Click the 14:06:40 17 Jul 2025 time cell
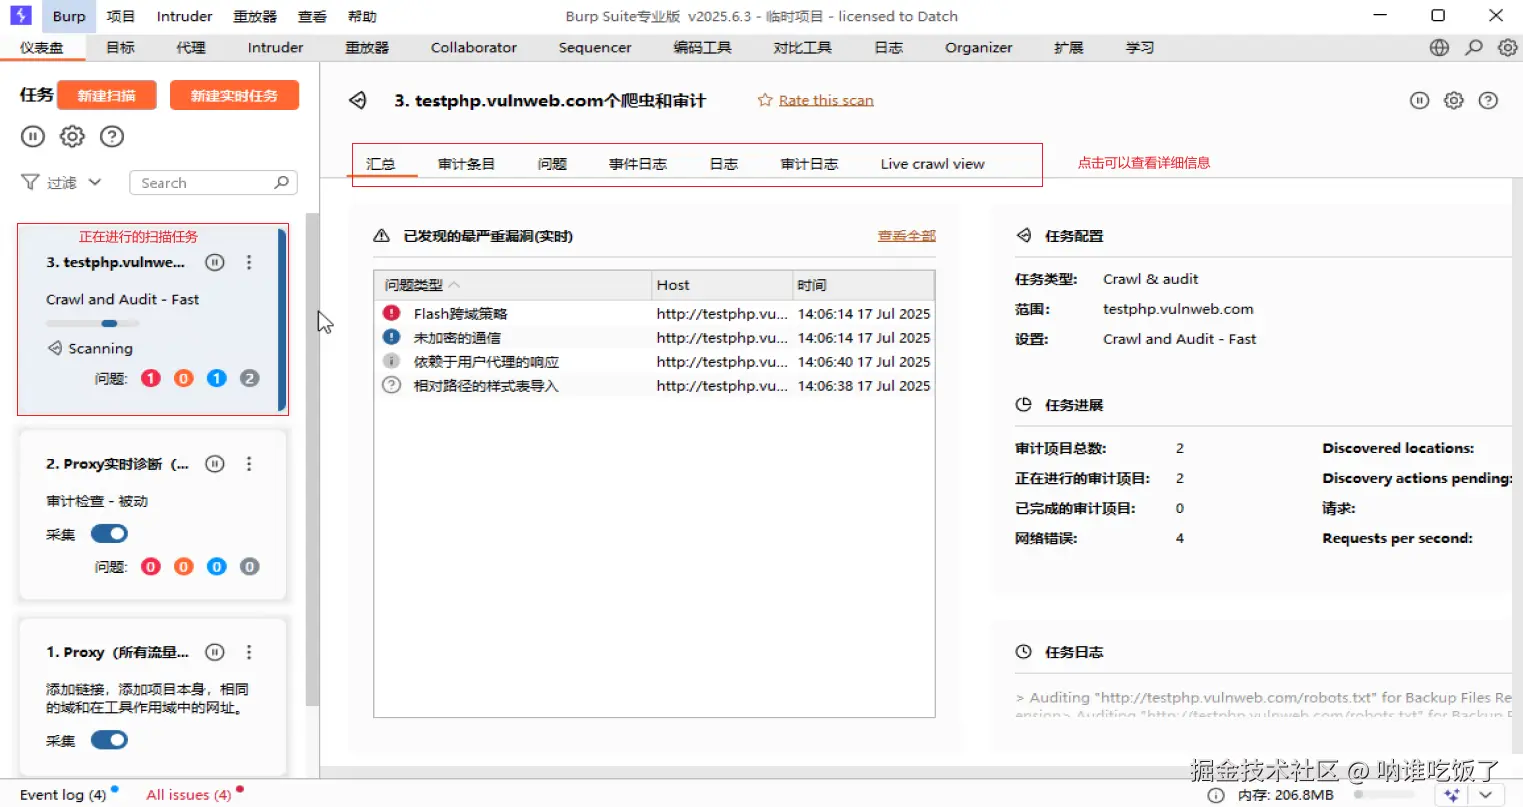This screenshot has height=807, width=1523. coord(864,361)
